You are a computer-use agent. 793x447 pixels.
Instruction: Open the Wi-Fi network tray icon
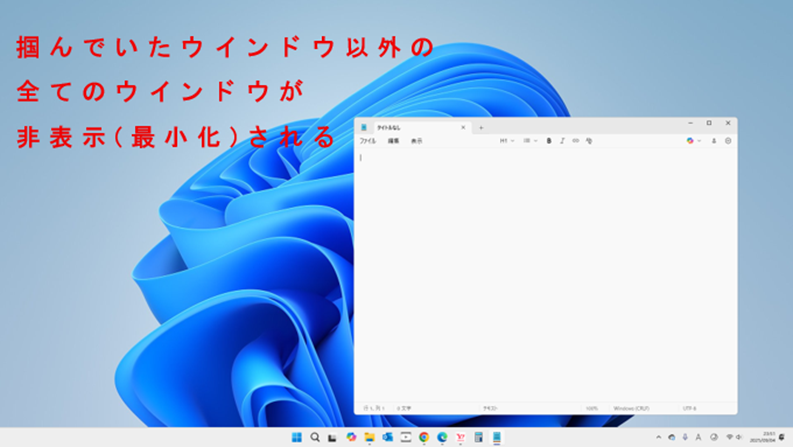pyautogui.click(x=729, y=437)
